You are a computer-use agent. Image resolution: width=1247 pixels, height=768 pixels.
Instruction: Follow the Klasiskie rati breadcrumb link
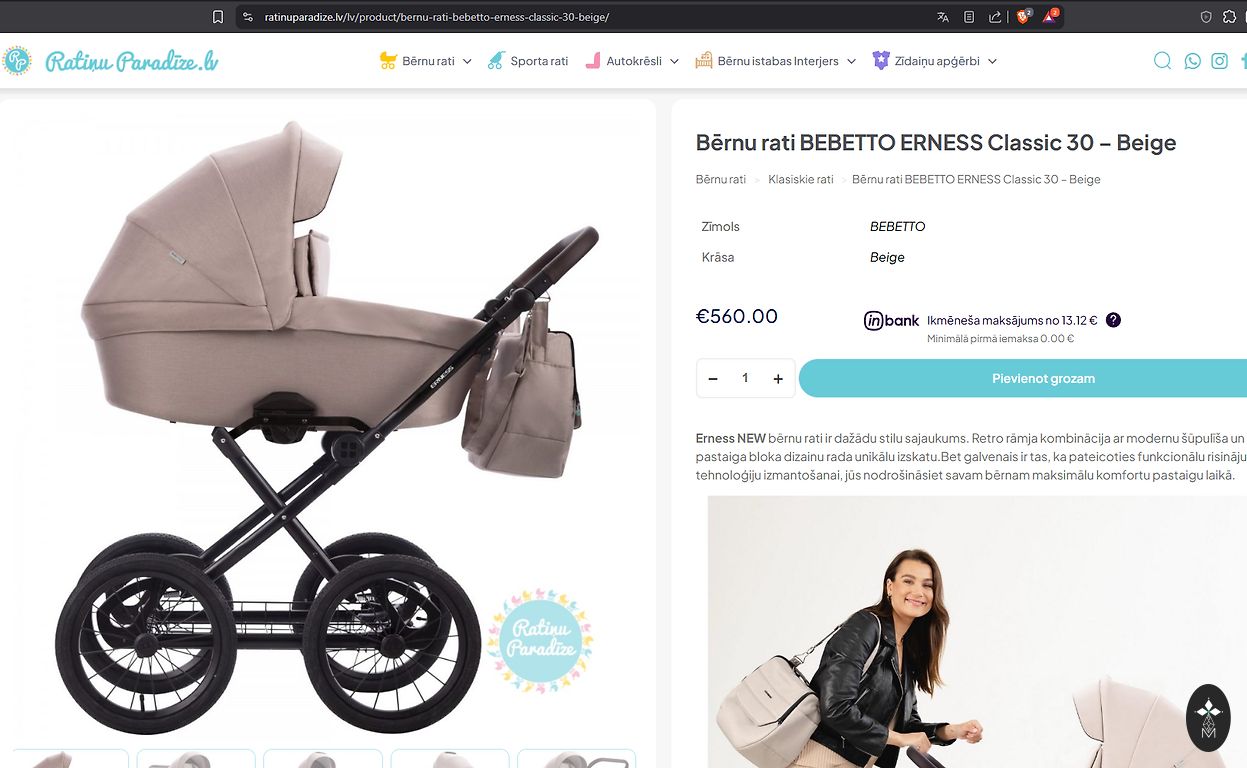[800, 180]
